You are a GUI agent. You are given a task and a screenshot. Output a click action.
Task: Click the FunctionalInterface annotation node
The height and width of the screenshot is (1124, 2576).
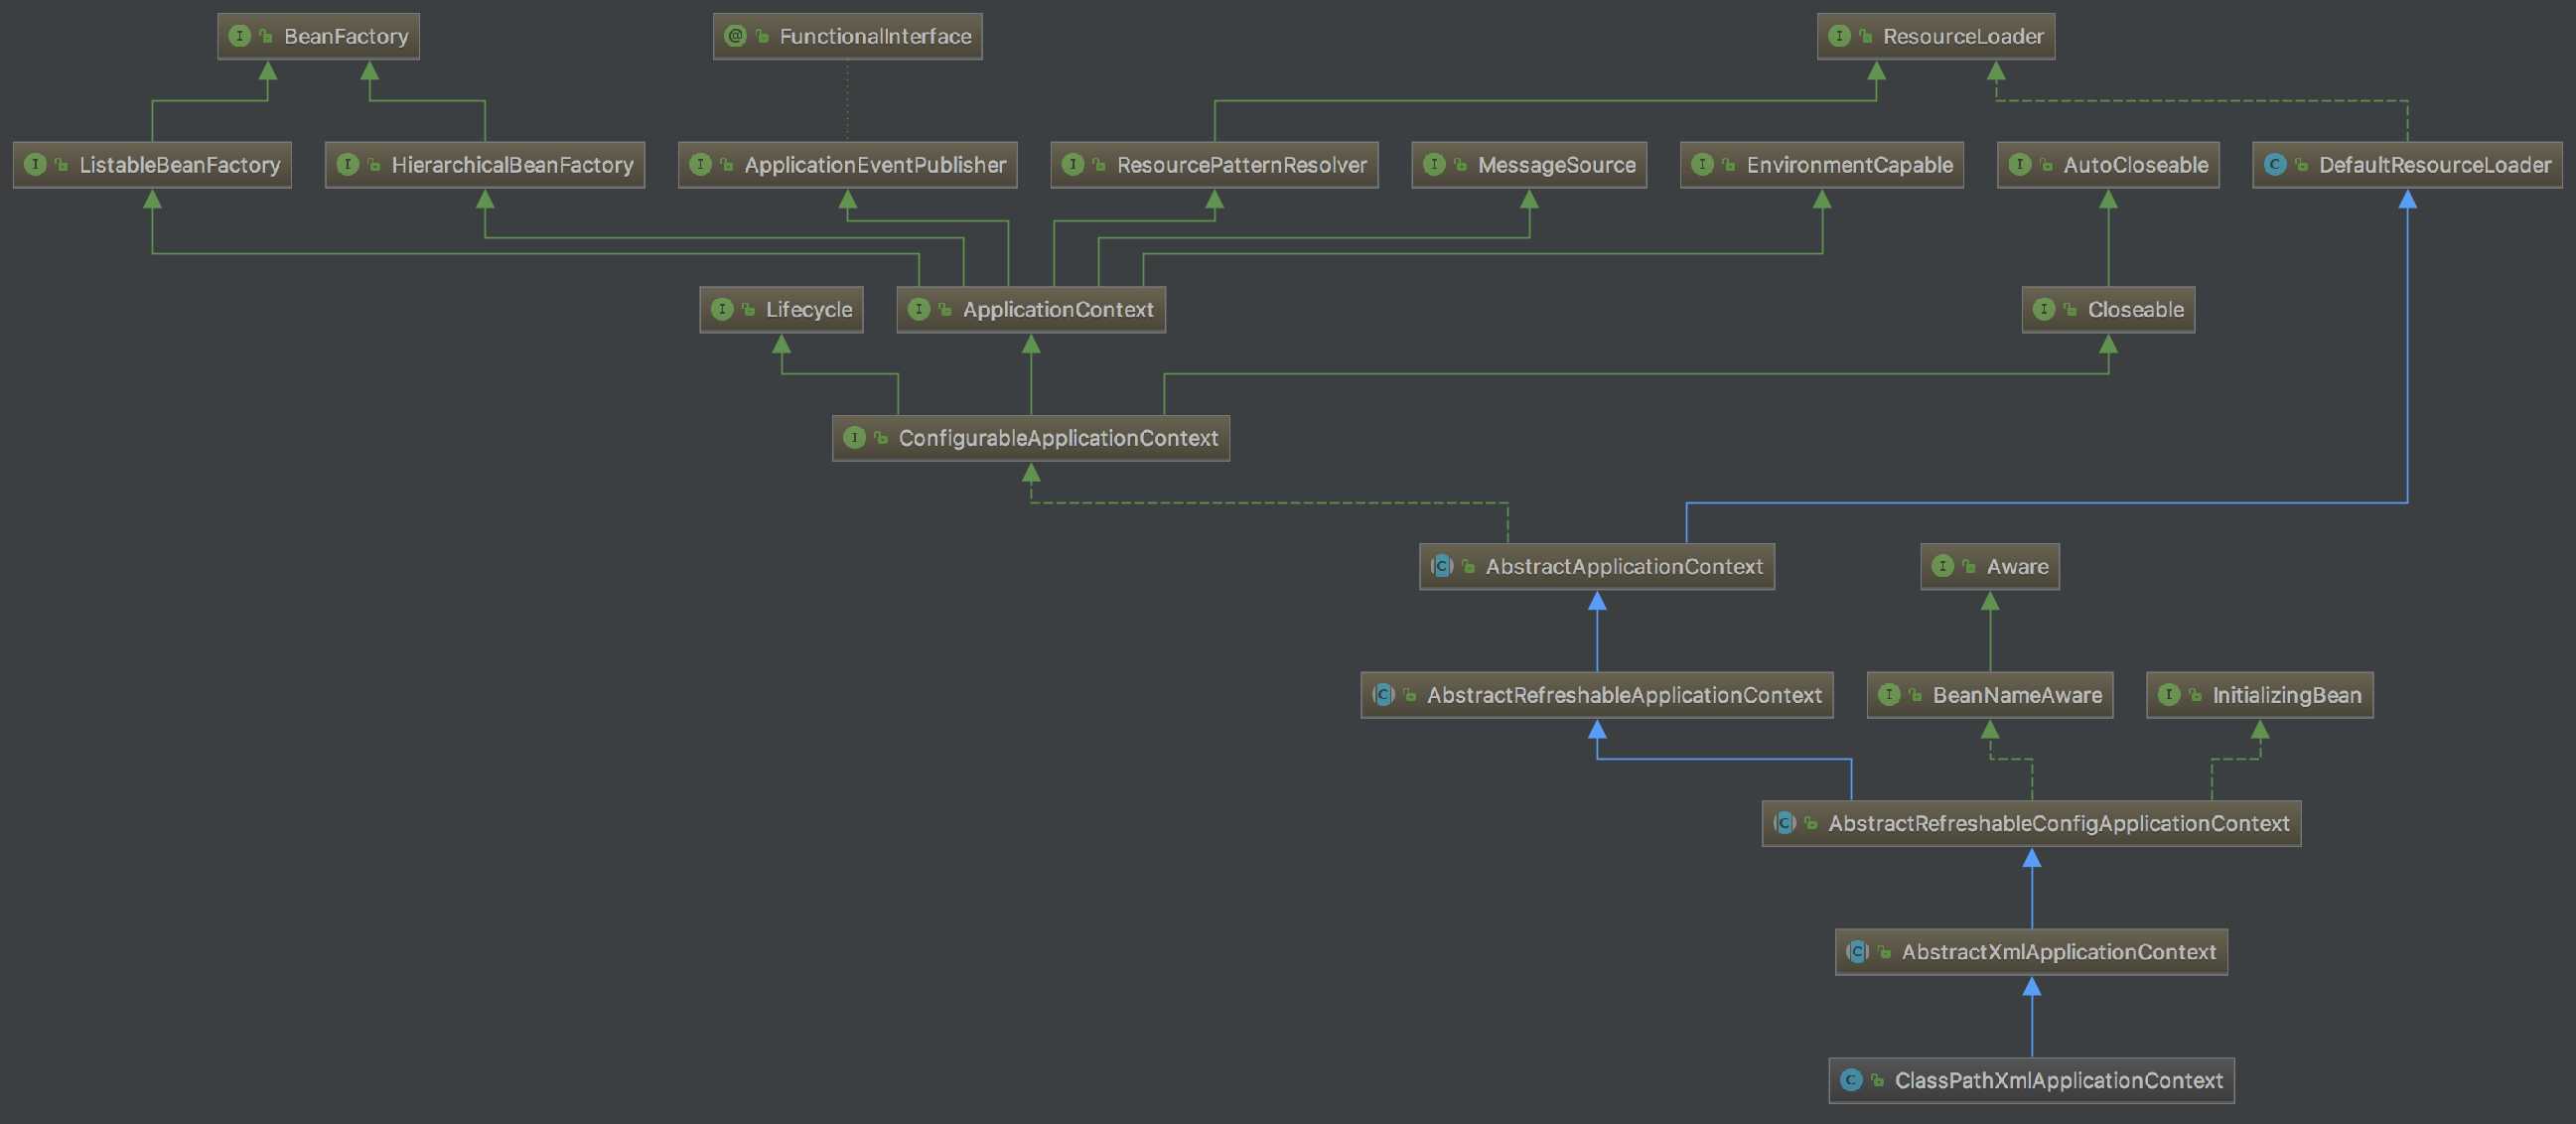click(847, 36)
